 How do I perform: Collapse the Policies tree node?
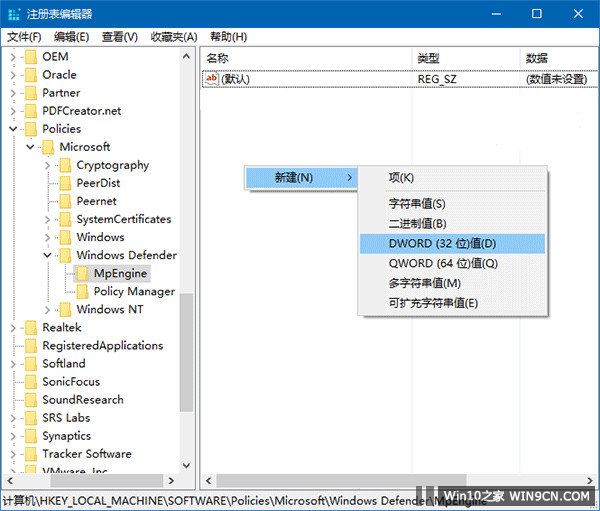point(13,129)
